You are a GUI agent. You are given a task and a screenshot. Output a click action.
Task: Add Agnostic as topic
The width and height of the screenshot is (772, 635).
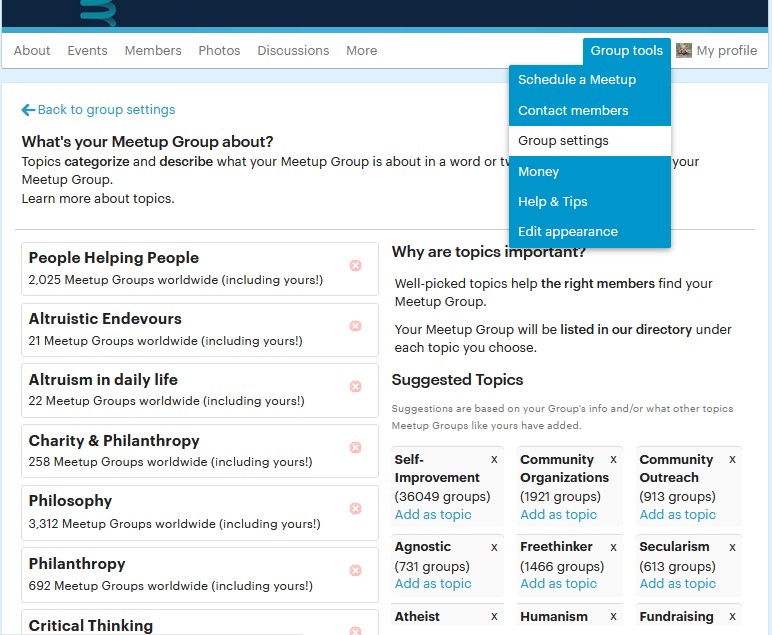(433, 584)
